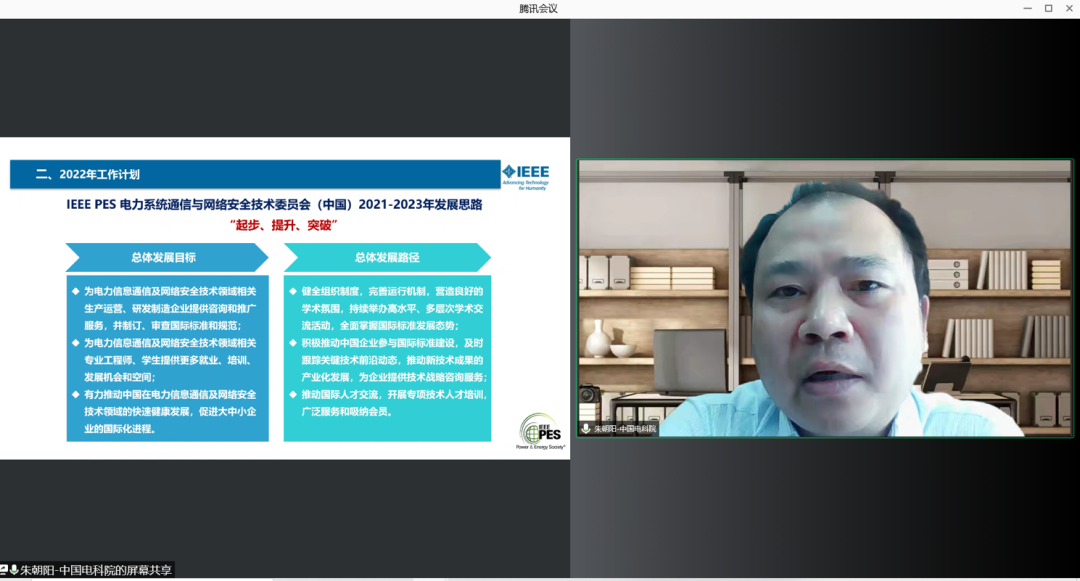The image size is (1080, 581).
Task: Select the 朱朝阳-中国电科院 speaker video tile
Action: (825, 298)
